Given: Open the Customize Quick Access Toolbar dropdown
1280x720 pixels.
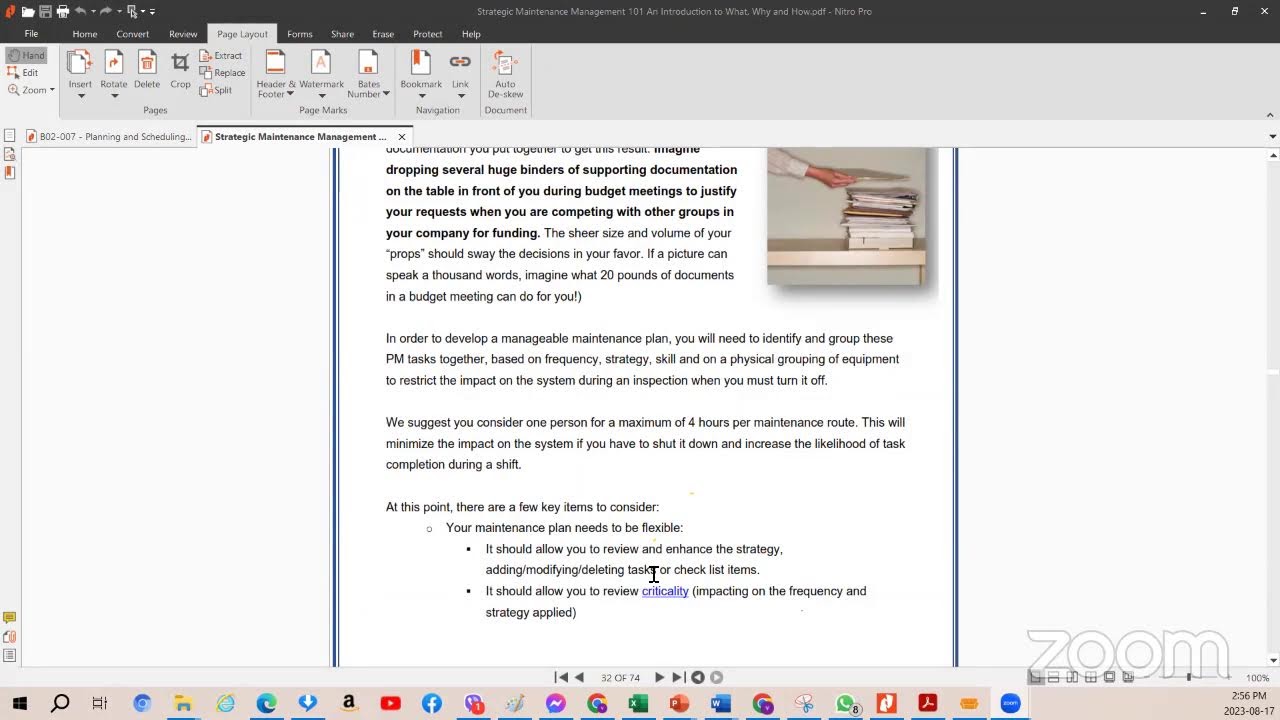Looking at the screenshot, I should tap(153, 12).
